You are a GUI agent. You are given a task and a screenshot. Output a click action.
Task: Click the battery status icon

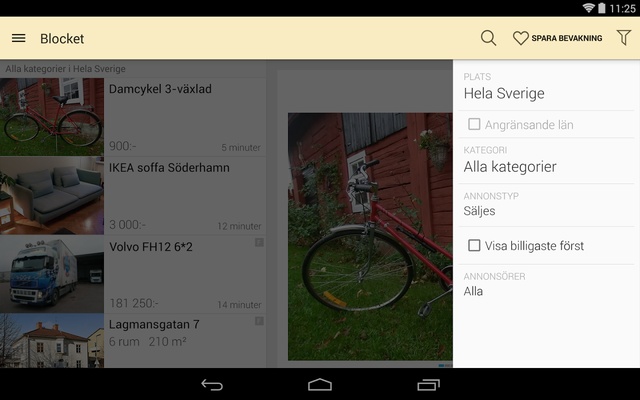602,8
